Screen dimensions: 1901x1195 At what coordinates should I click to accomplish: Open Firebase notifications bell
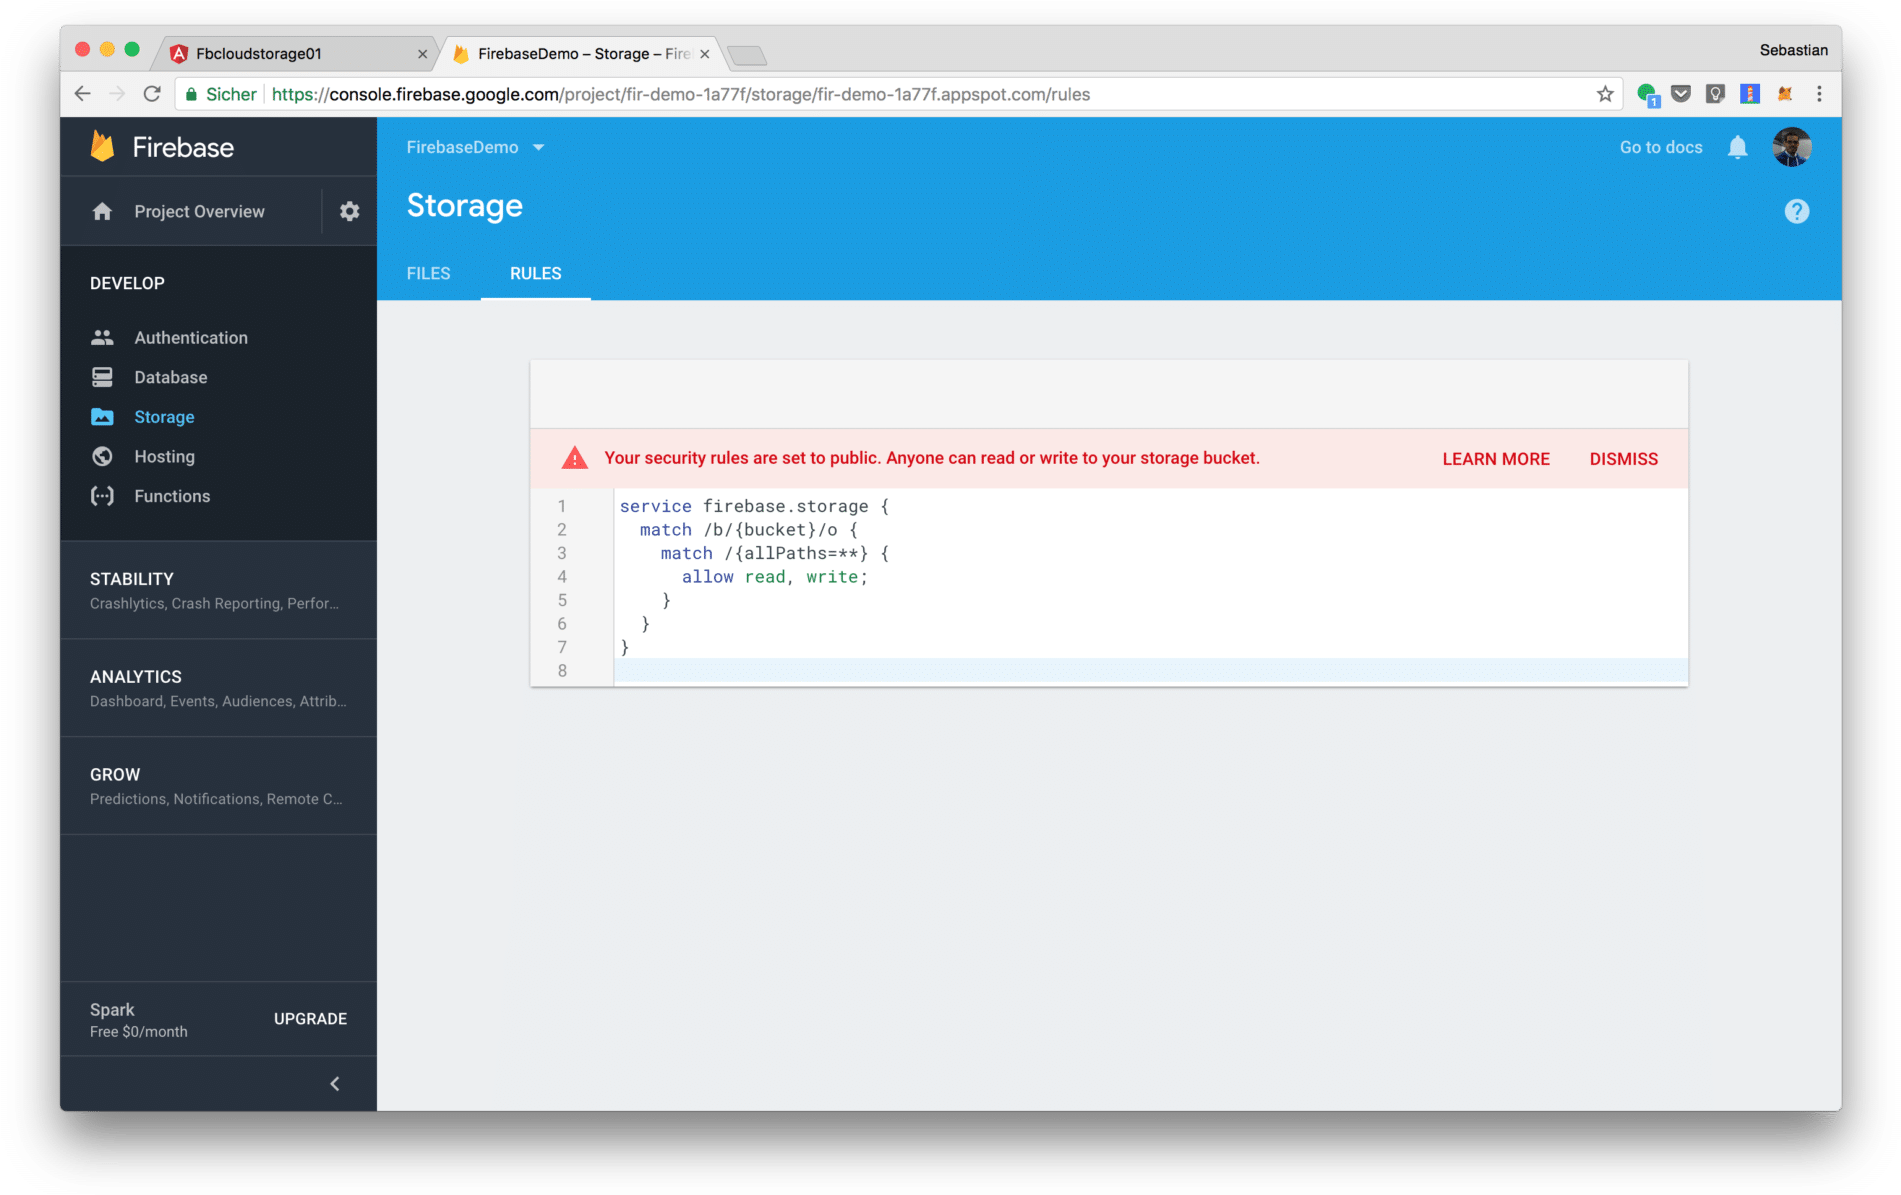pos(1737,147)
